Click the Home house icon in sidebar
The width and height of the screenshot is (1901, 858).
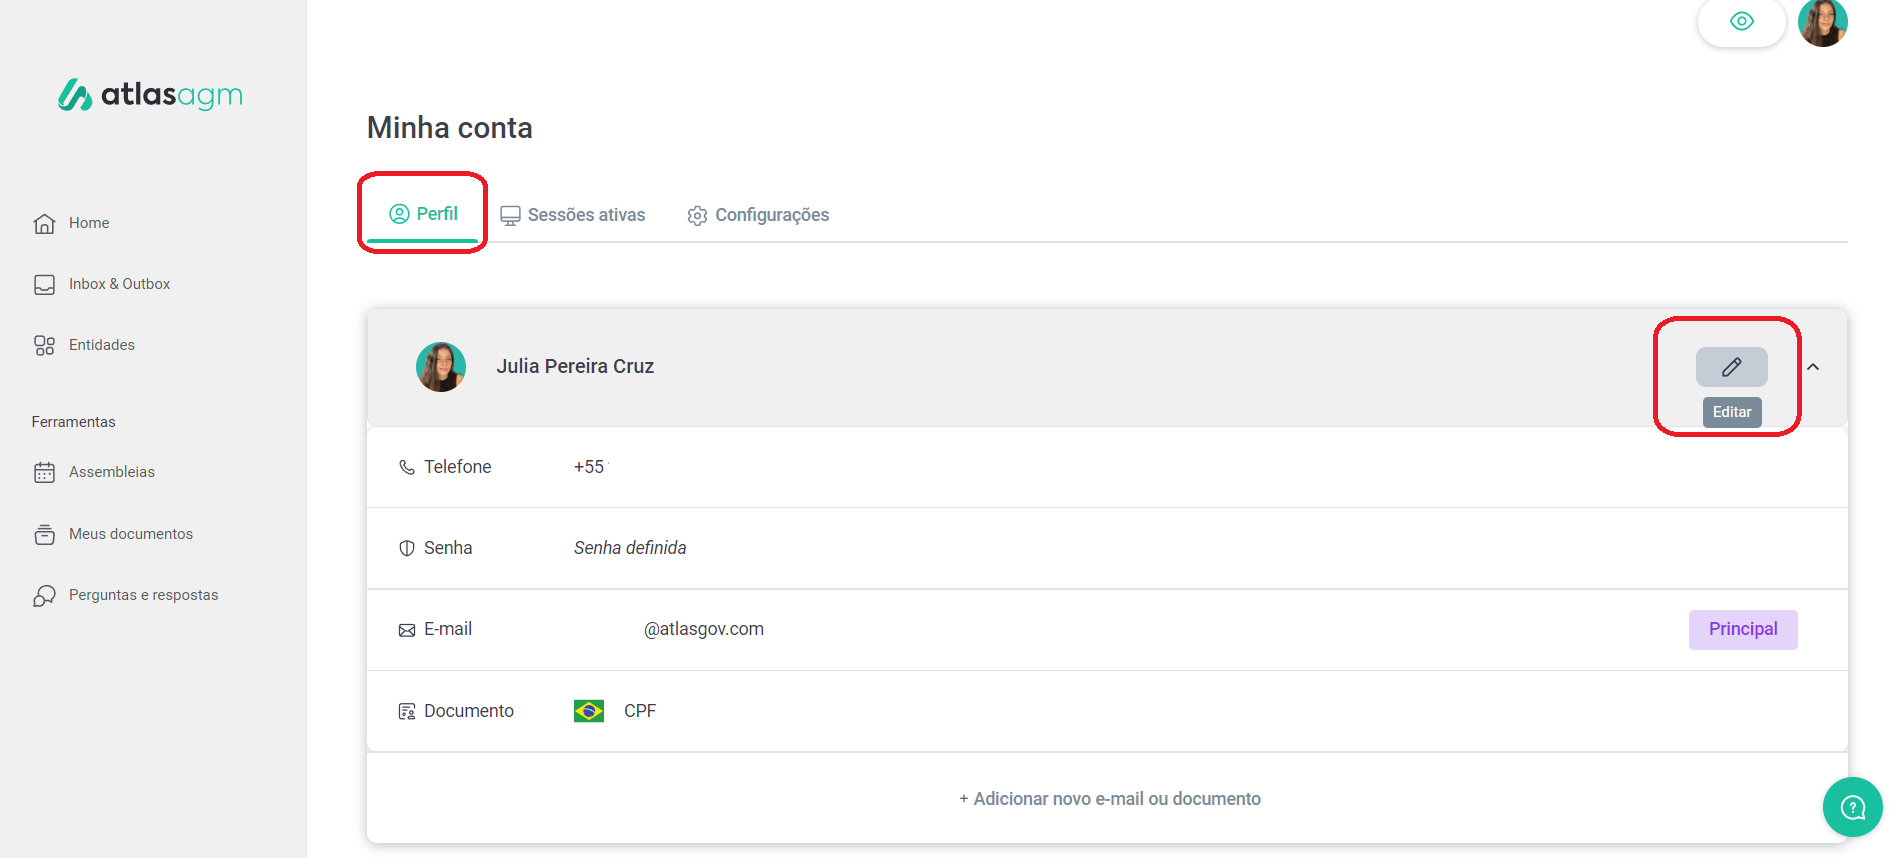[44, 223]
